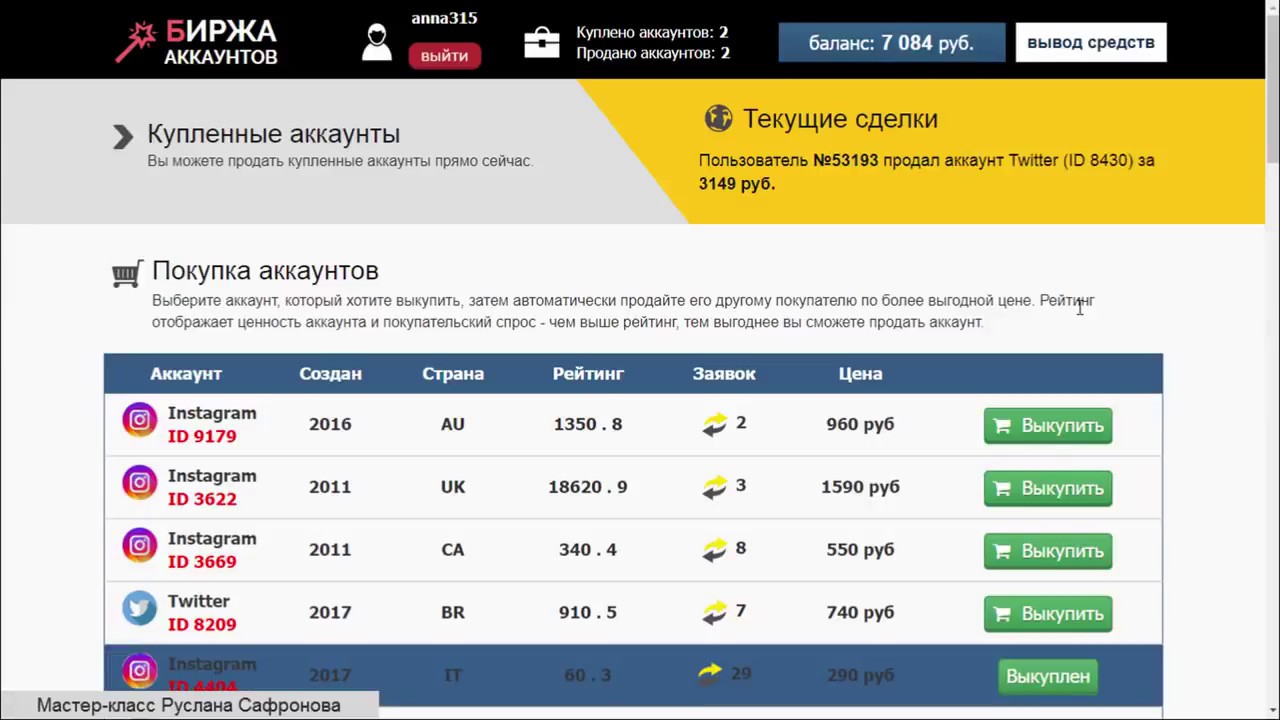Buy out Instagram ID 3622 account
Viewport: 1280px width, 720px height.
[x=1047, y=489]
